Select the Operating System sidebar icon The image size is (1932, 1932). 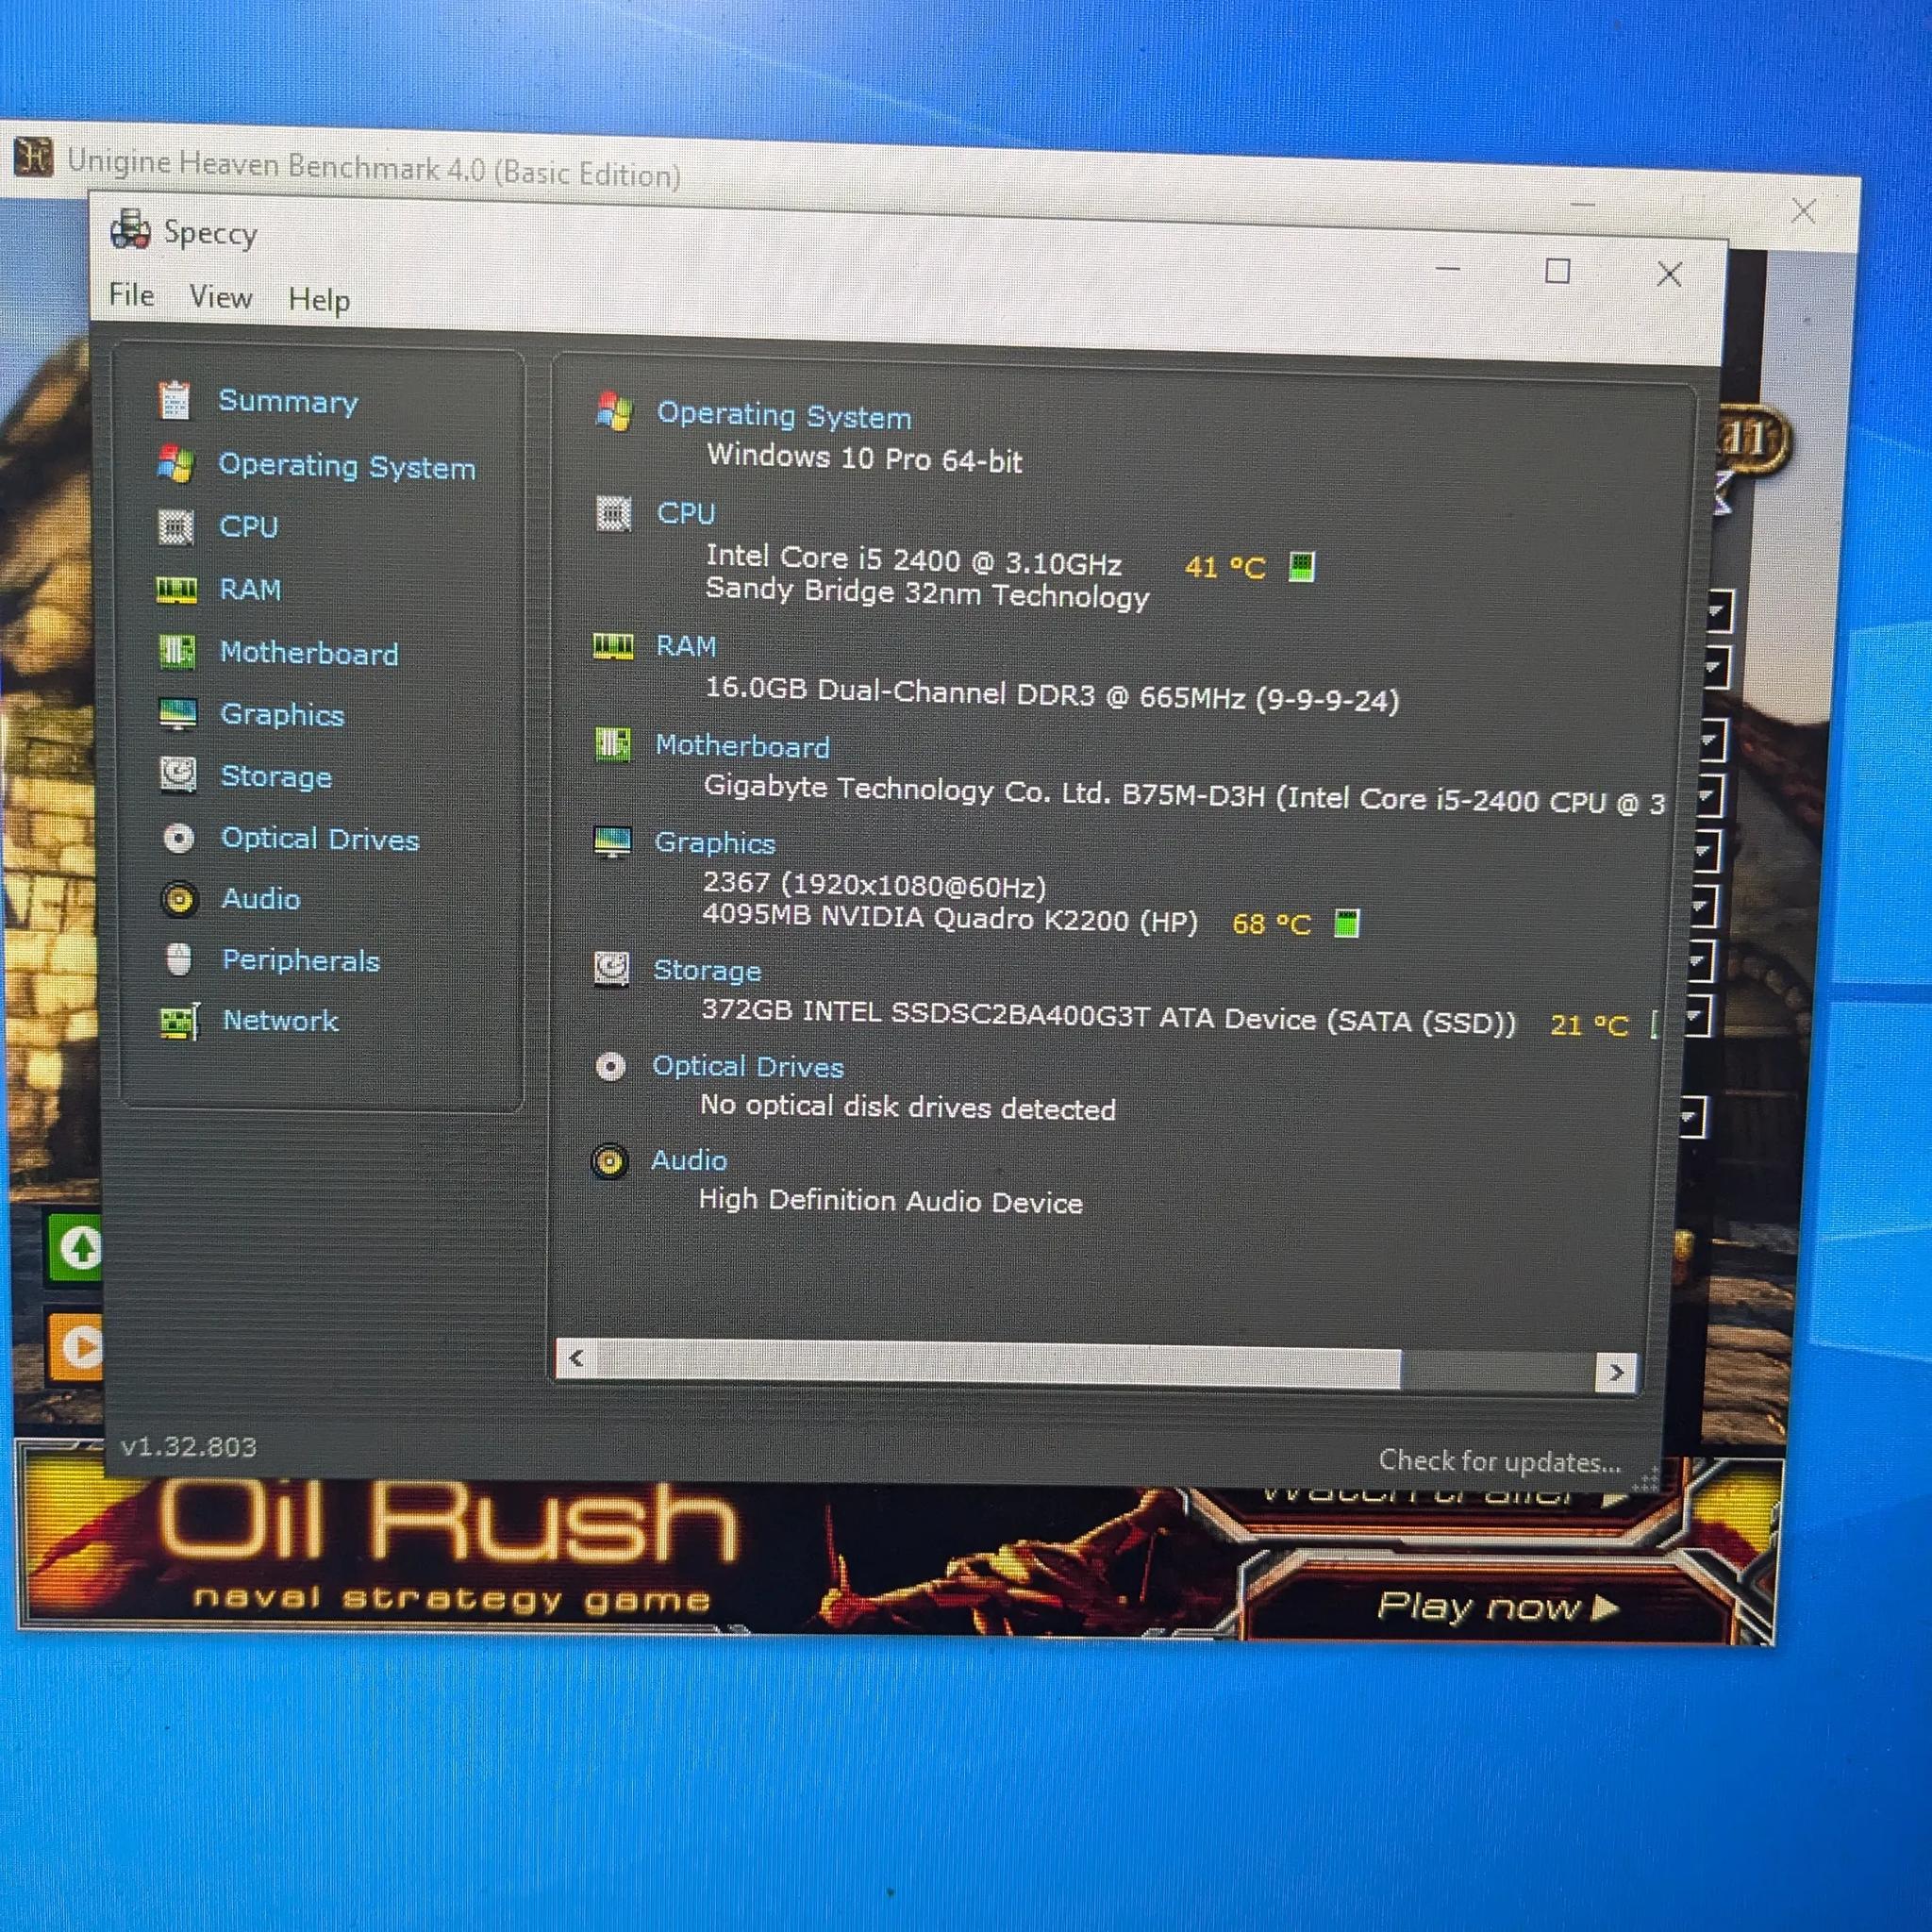click(x=176, y=464)
